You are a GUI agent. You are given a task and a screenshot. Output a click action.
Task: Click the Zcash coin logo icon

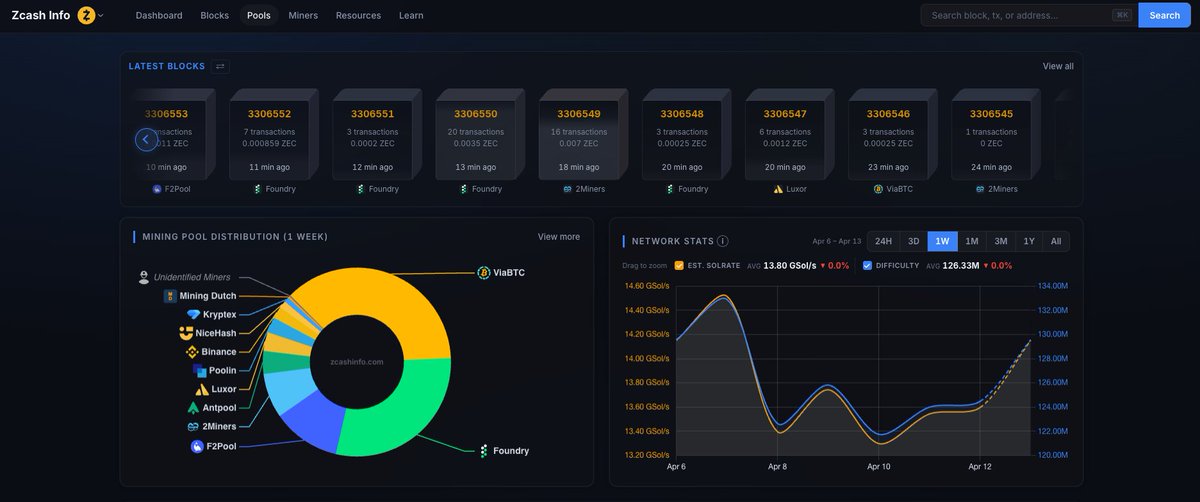tap(86, 15)
